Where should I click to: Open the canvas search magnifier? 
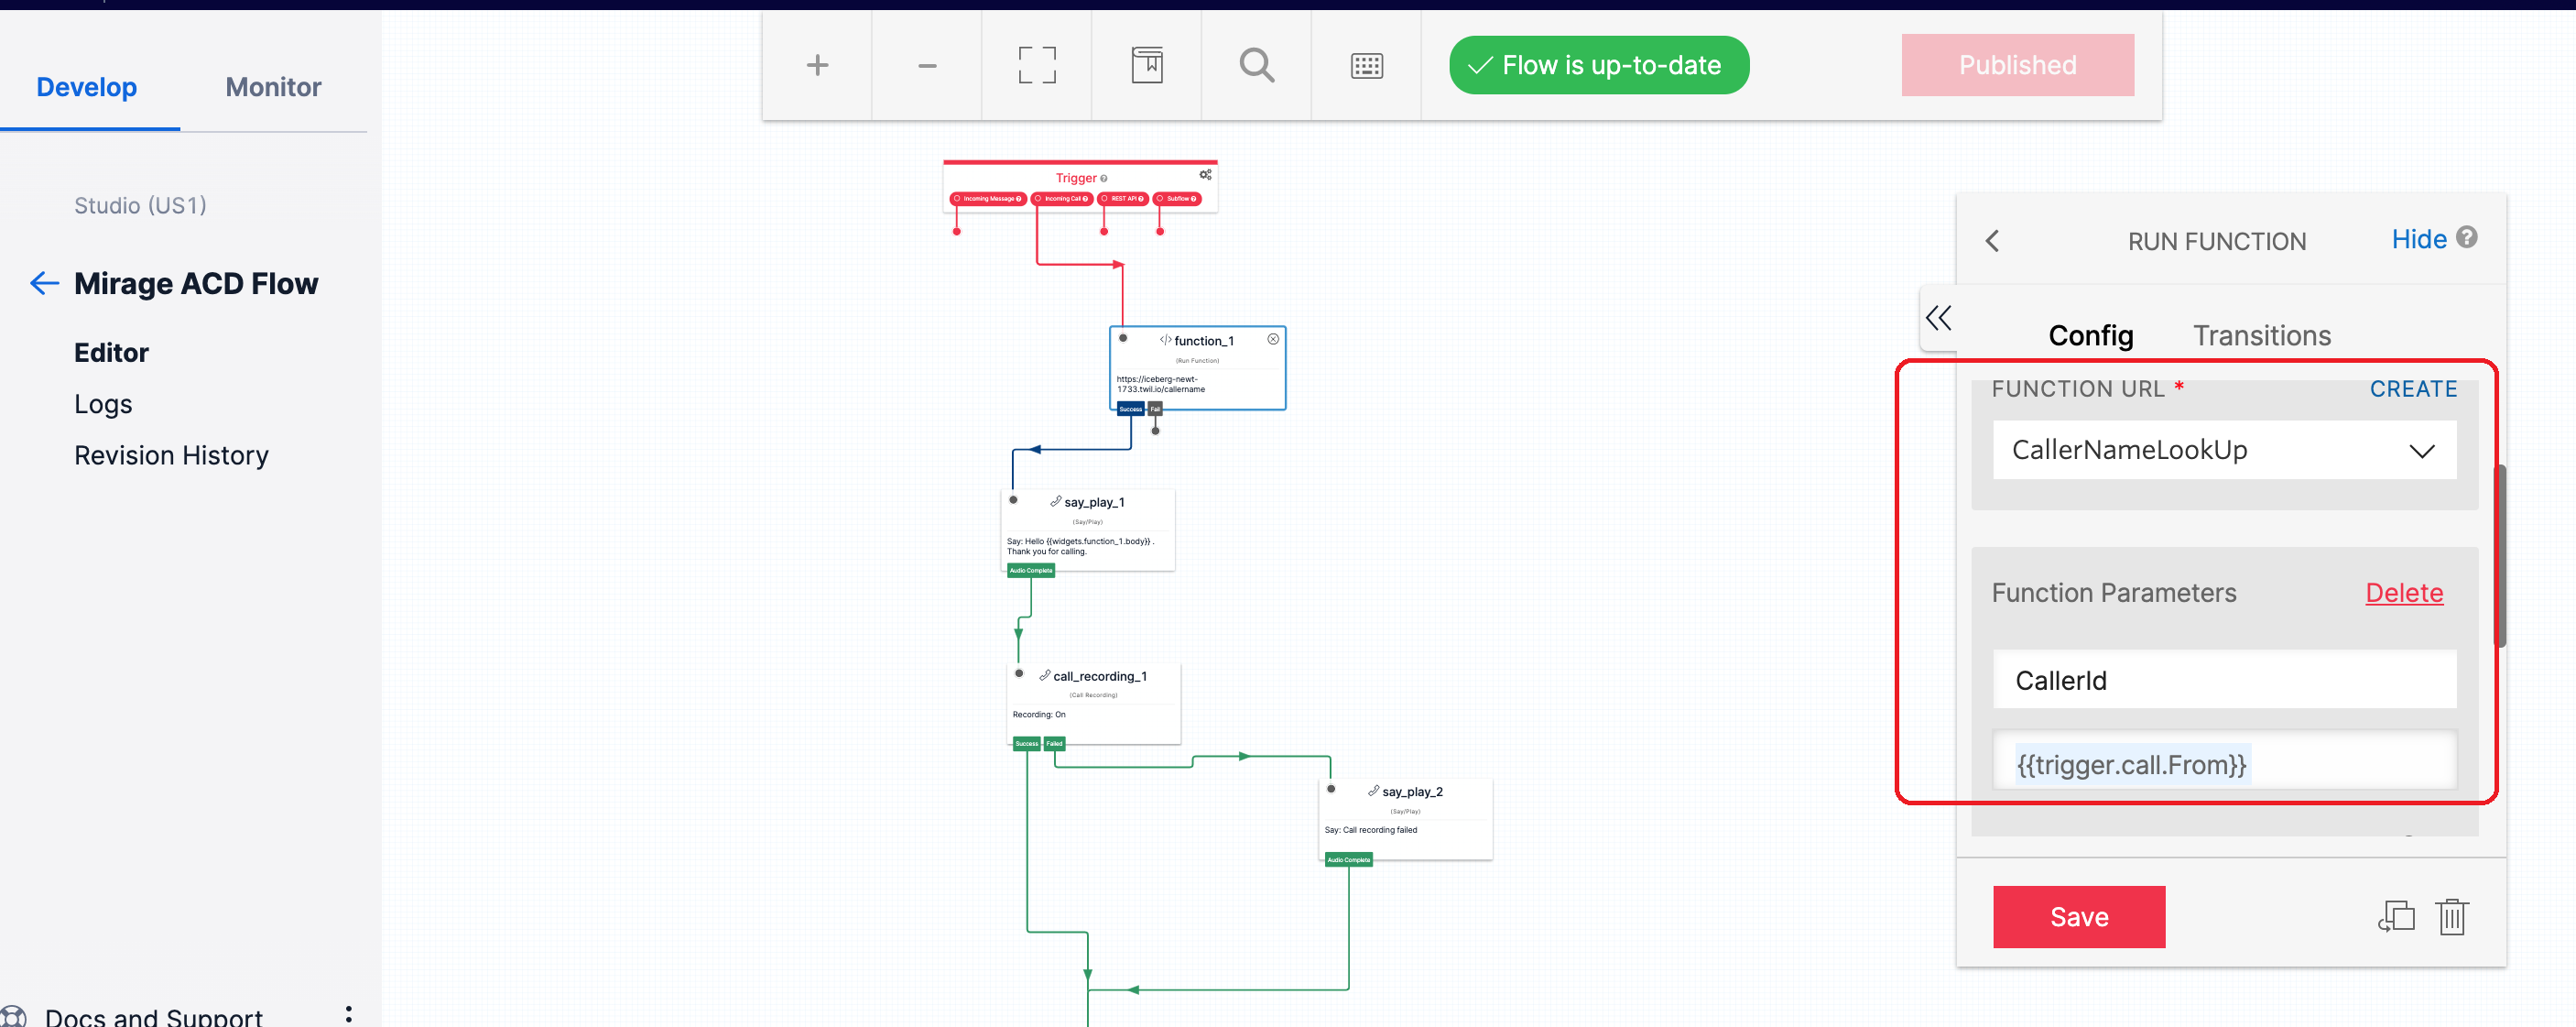tap(1257, 66)
